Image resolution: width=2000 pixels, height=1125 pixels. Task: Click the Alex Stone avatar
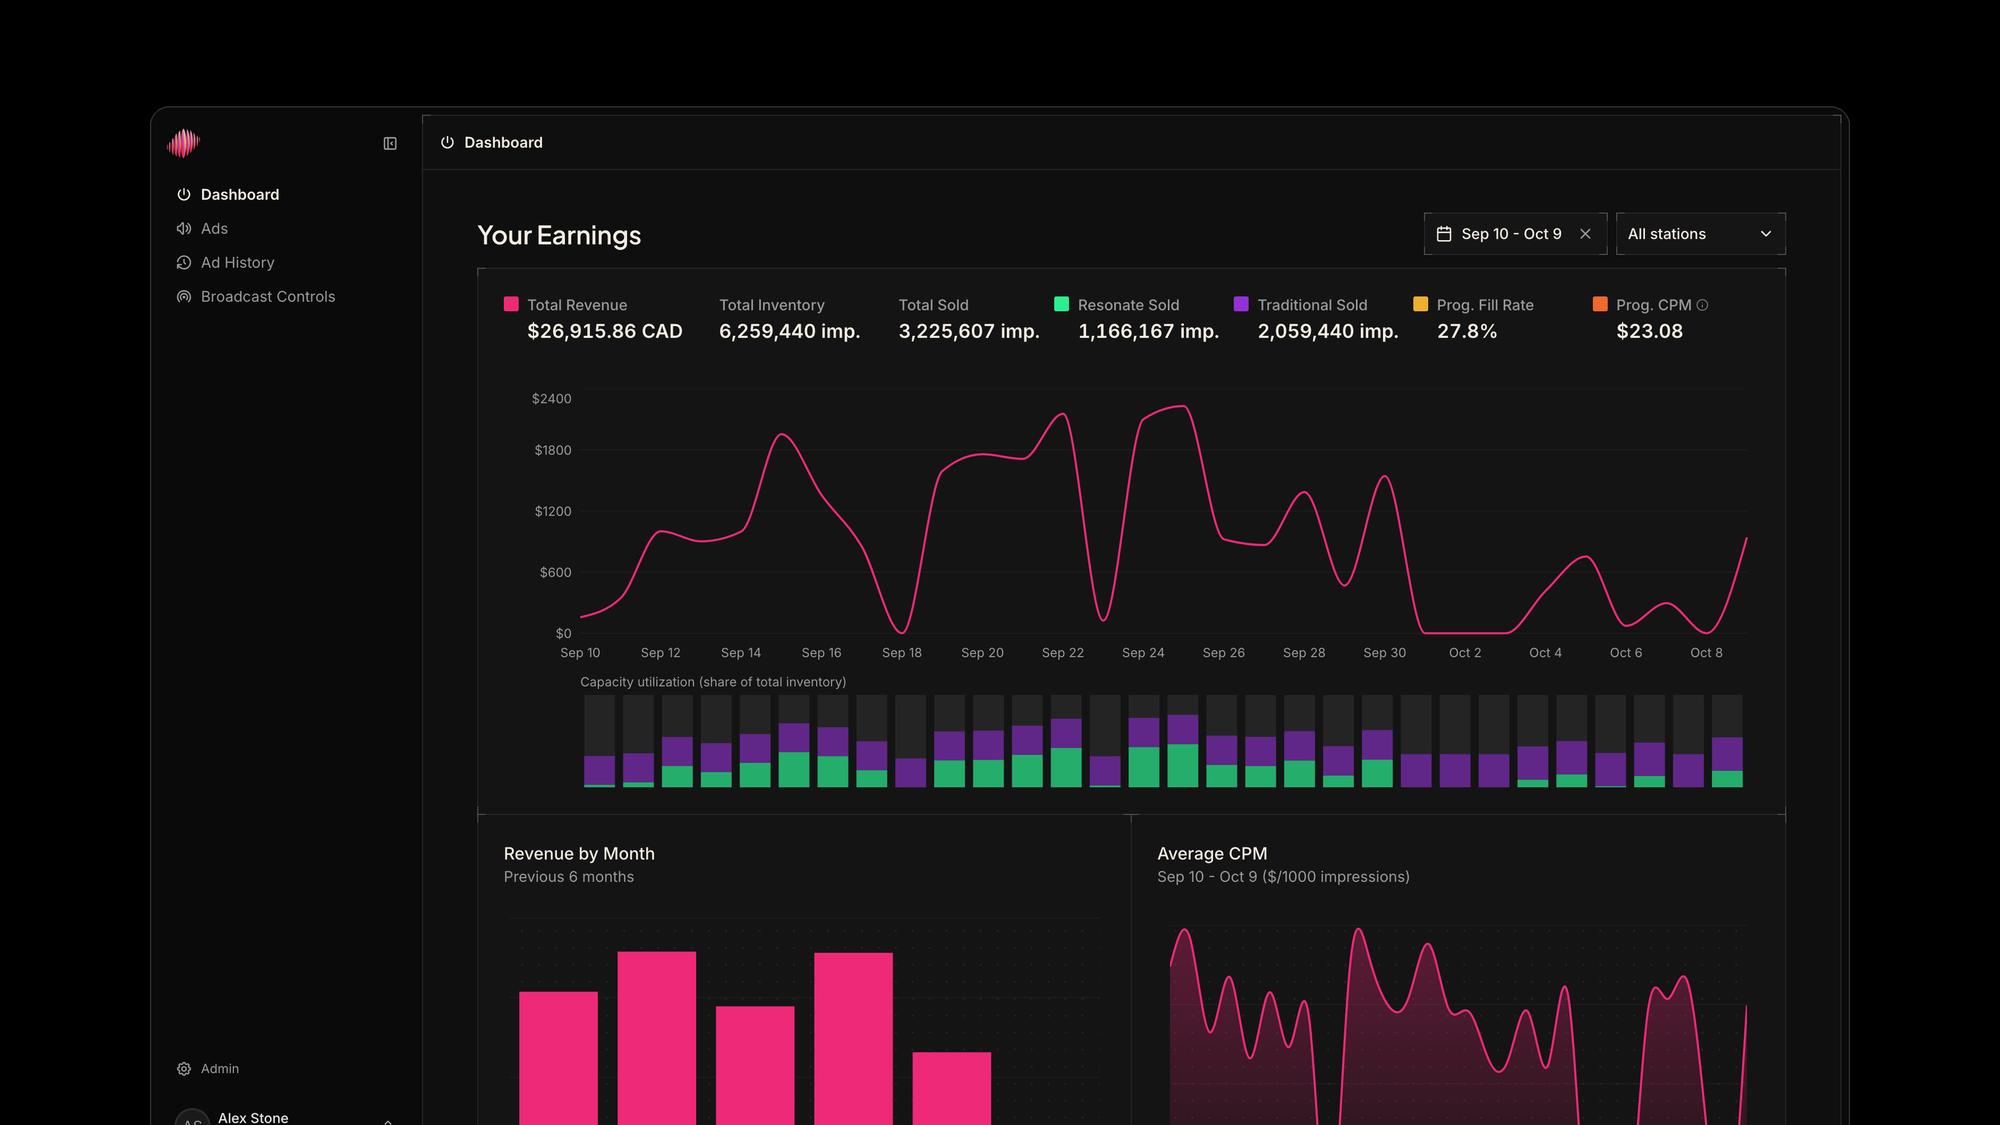click(x=192, y=1118)
